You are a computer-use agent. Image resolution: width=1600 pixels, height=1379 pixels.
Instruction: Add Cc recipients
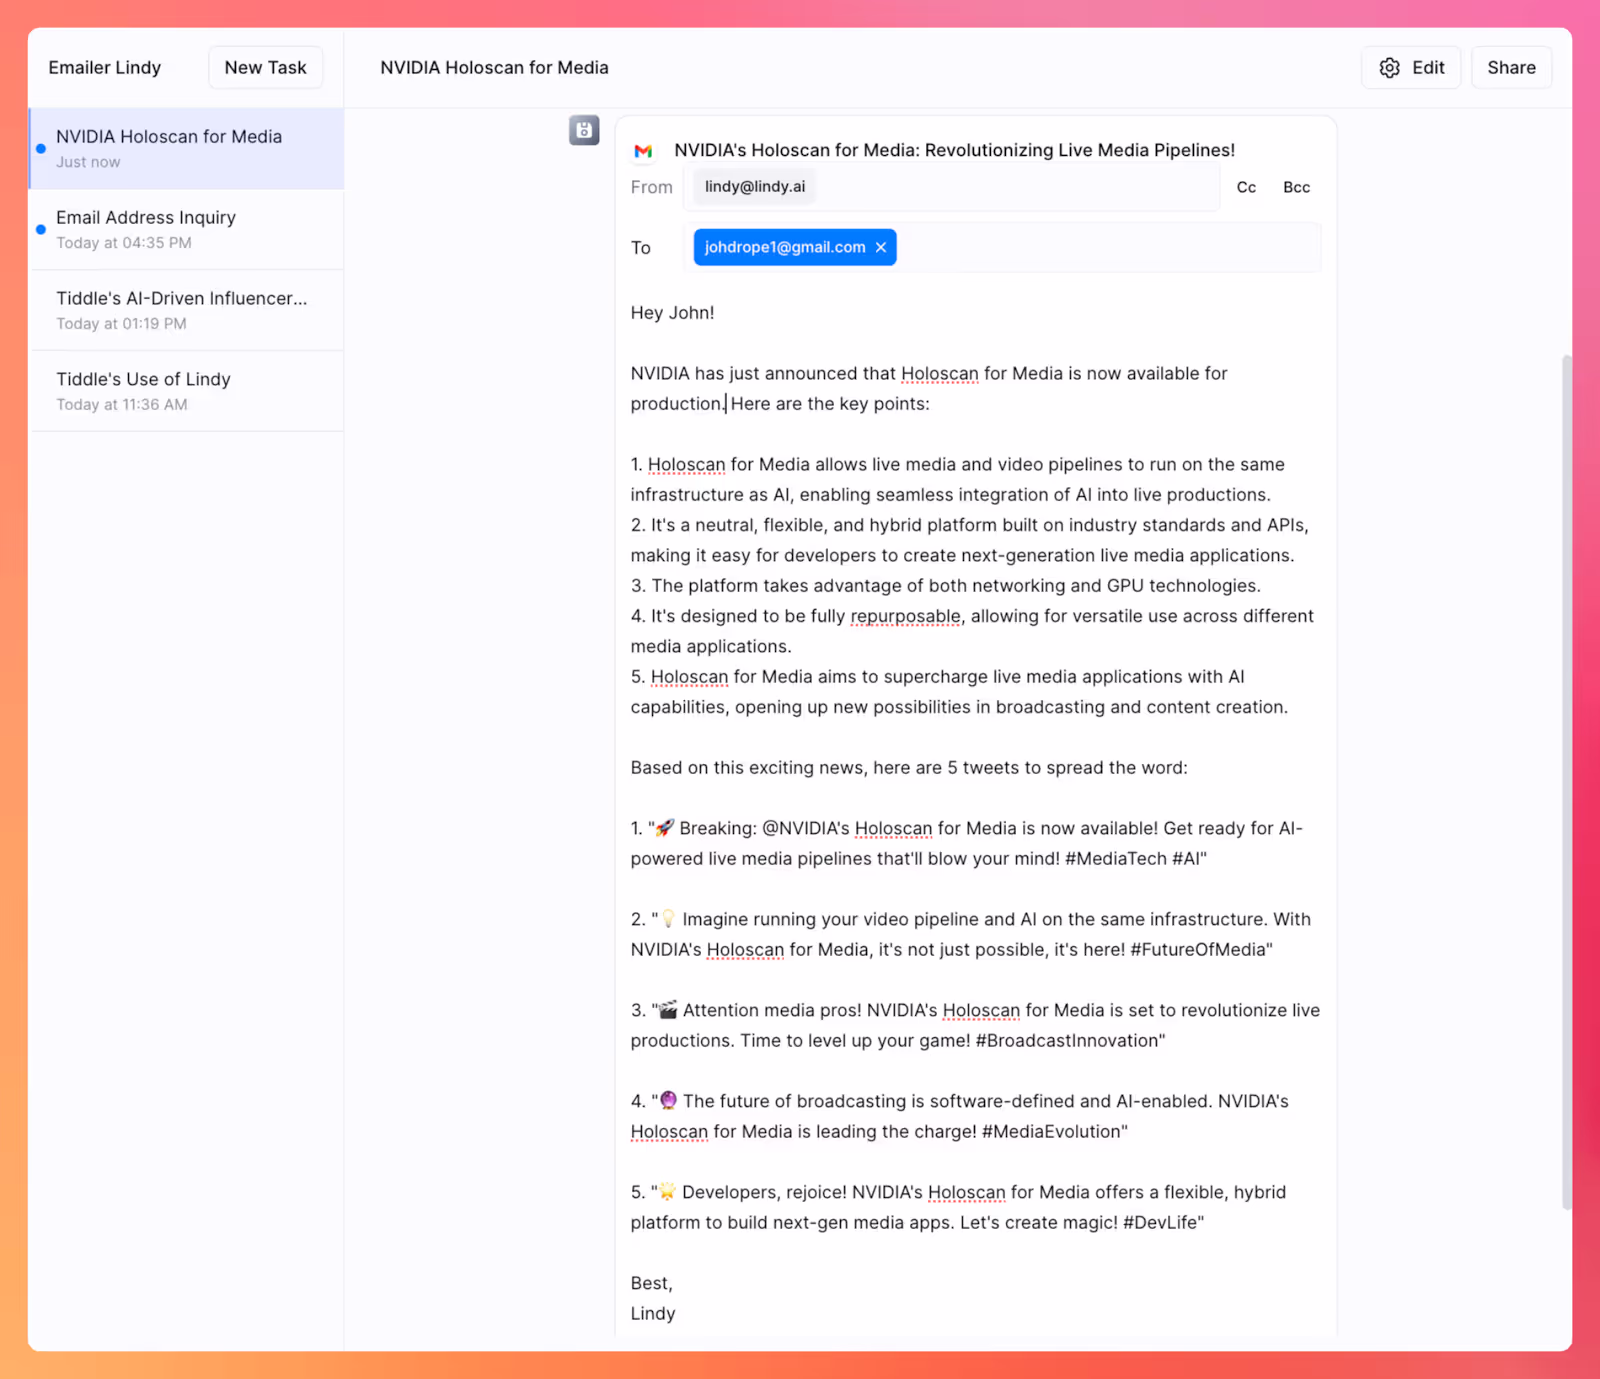(1246, 187)
